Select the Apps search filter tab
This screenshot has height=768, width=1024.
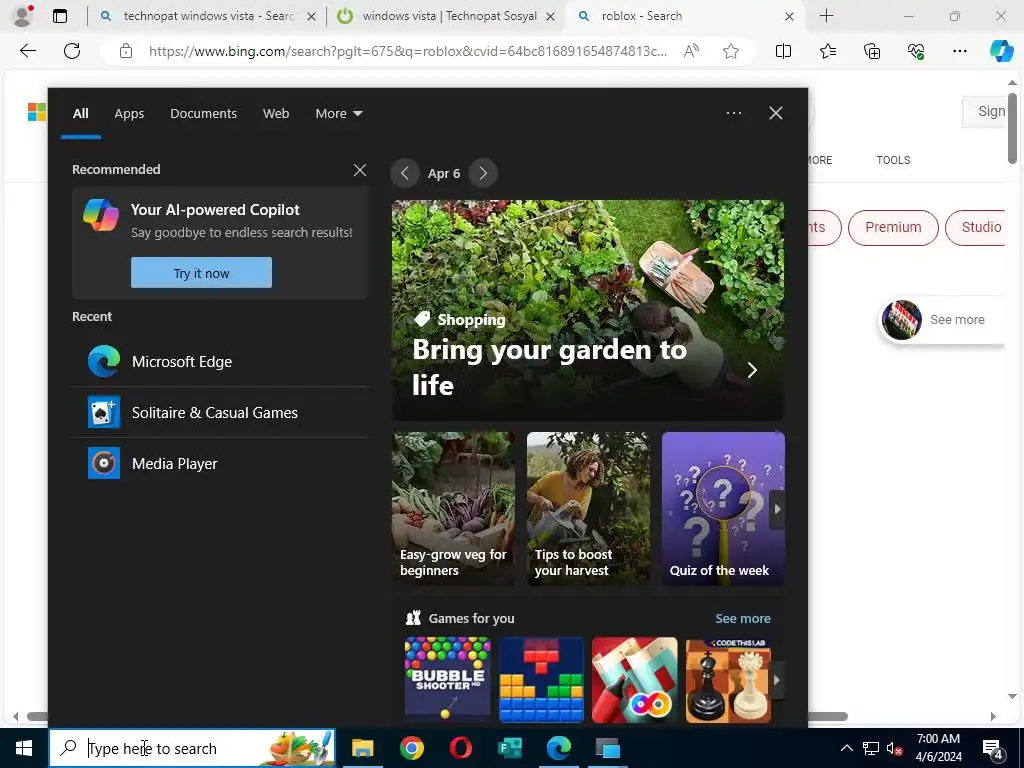(129, 114)
